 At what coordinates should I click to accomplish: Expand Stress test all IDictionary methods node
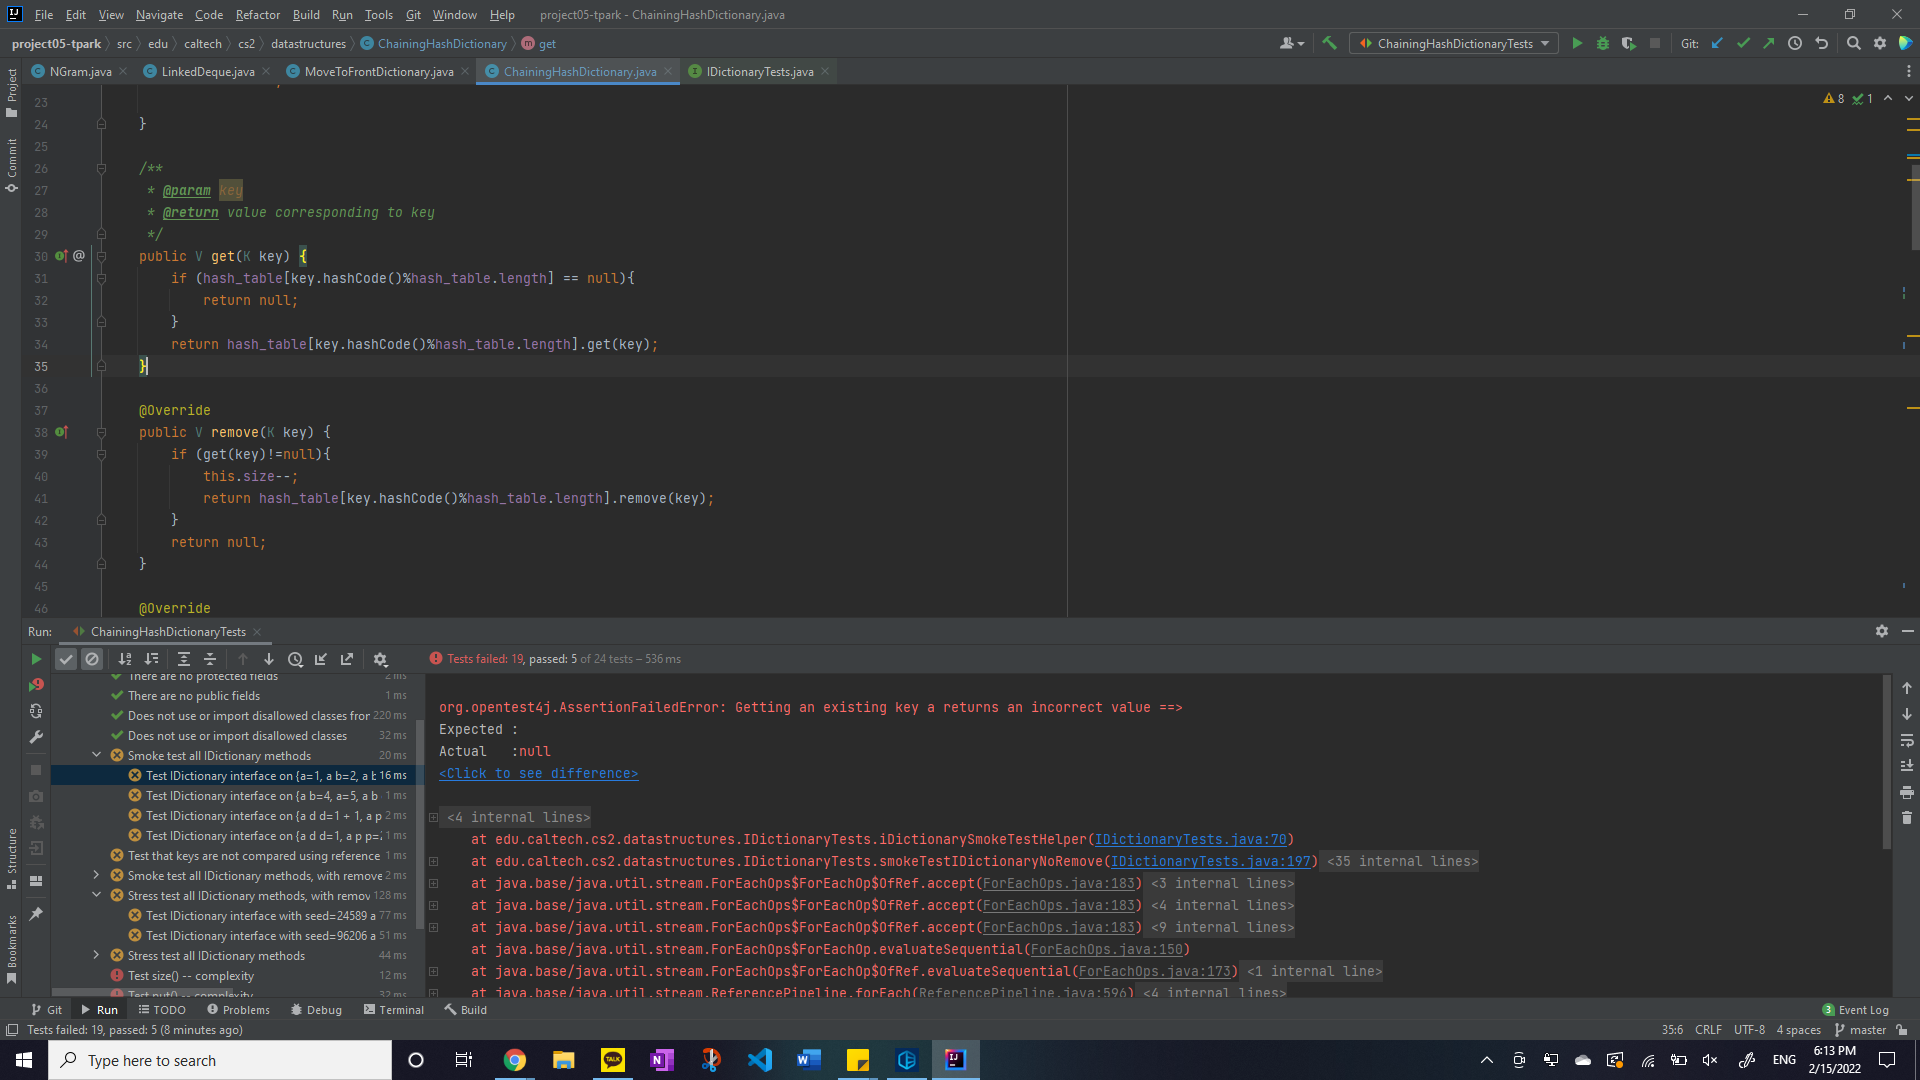pos(97,955)
